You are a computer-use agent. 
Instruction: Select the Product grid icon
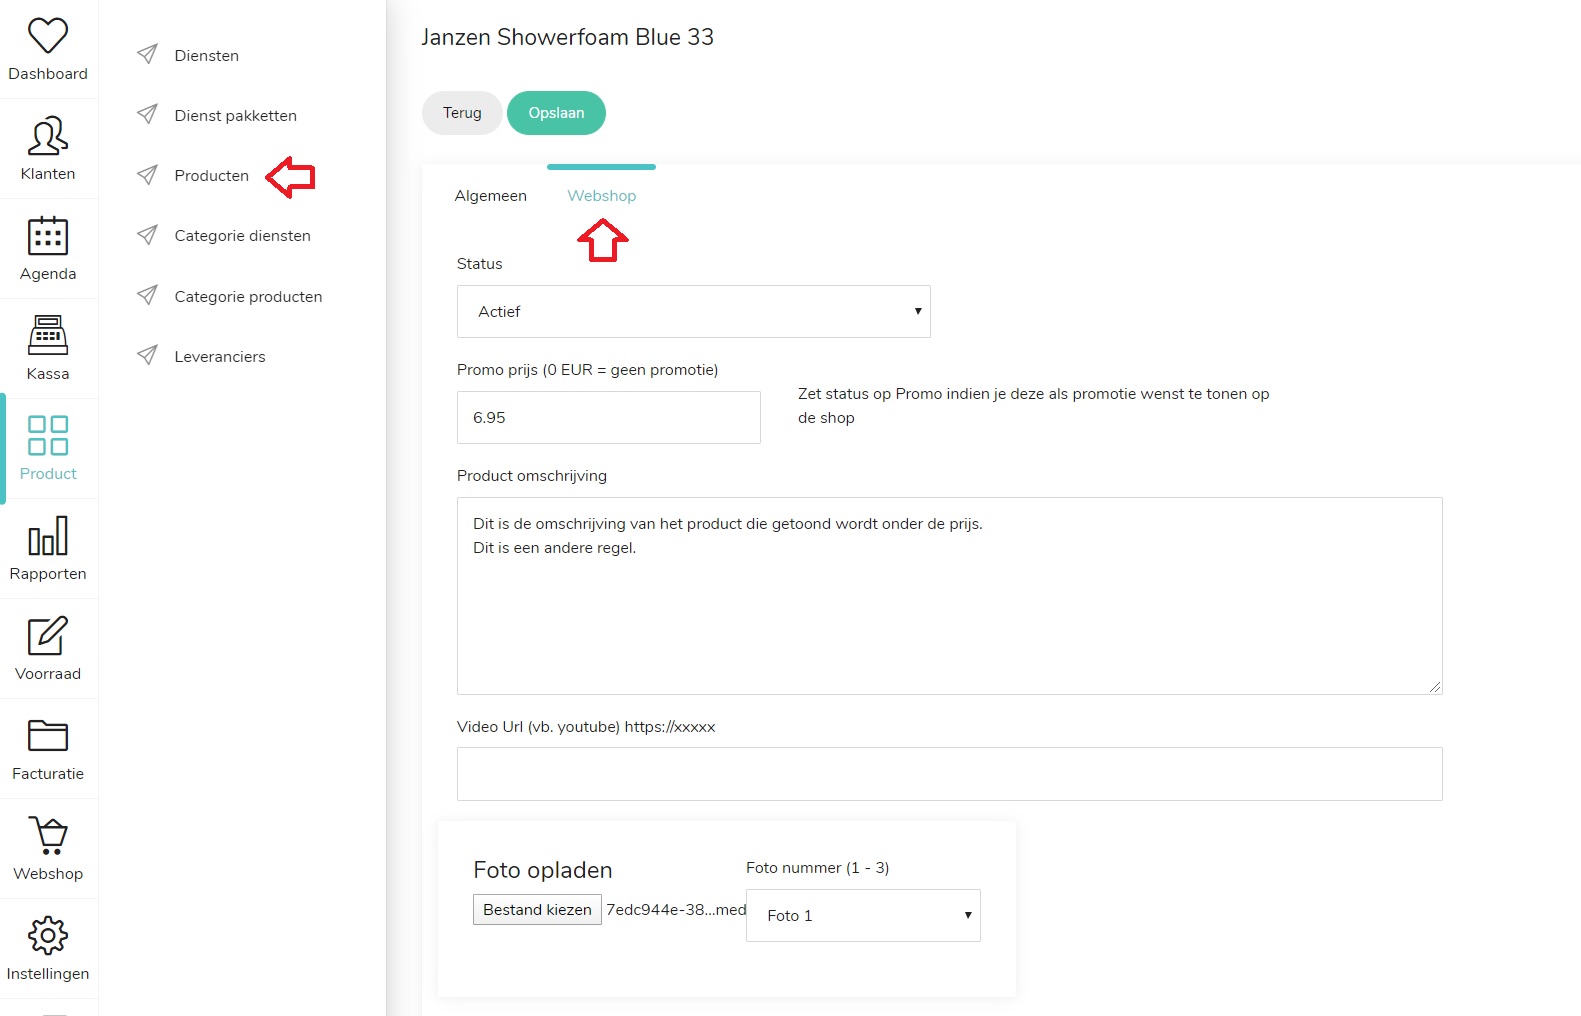click(48, 435)
